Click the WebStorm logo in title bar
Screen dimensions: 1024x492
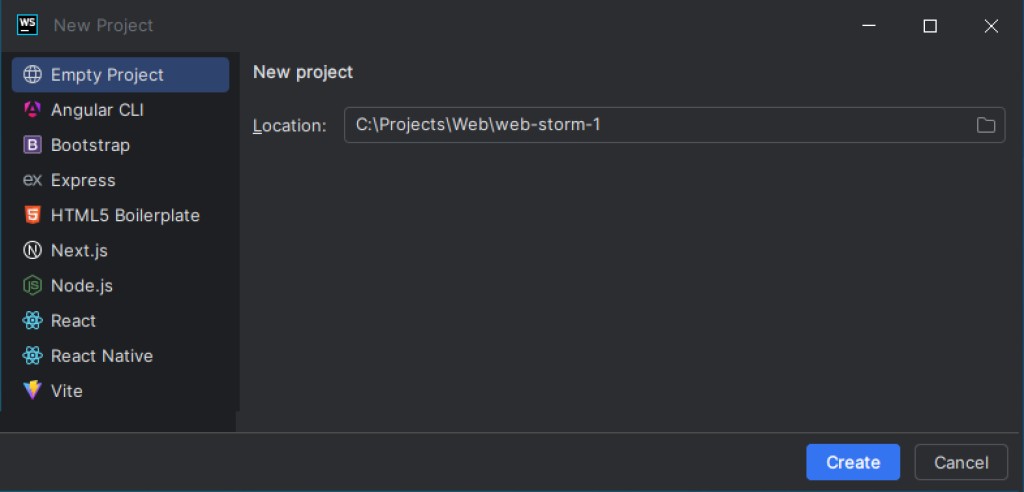(x=27, y=25)
